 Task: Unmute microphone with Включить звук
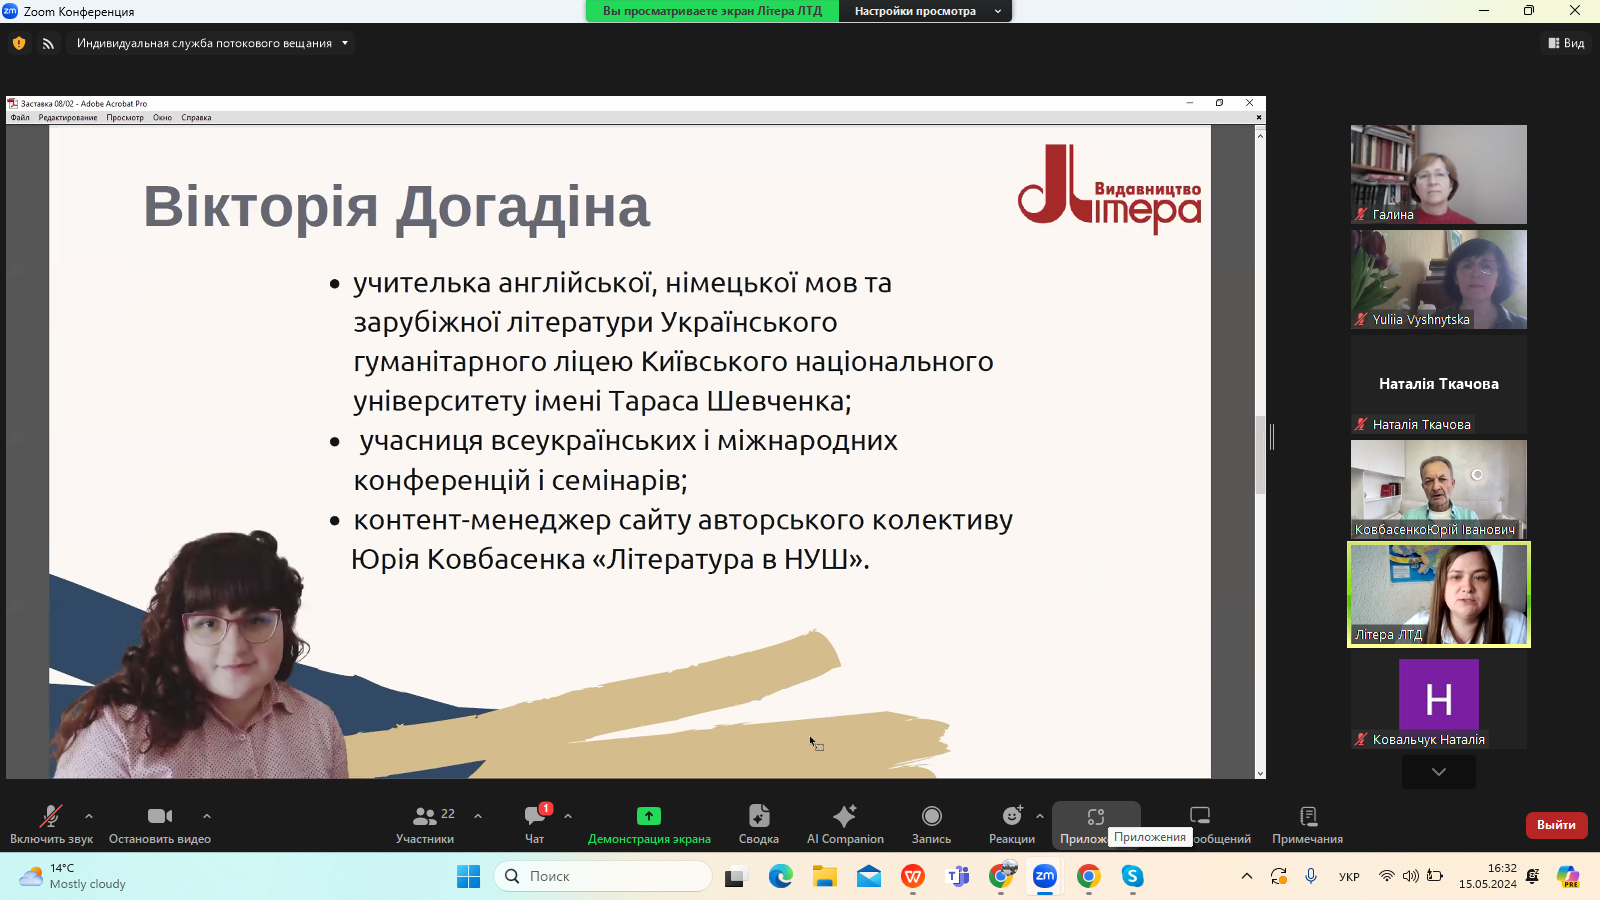coord(51,824)
